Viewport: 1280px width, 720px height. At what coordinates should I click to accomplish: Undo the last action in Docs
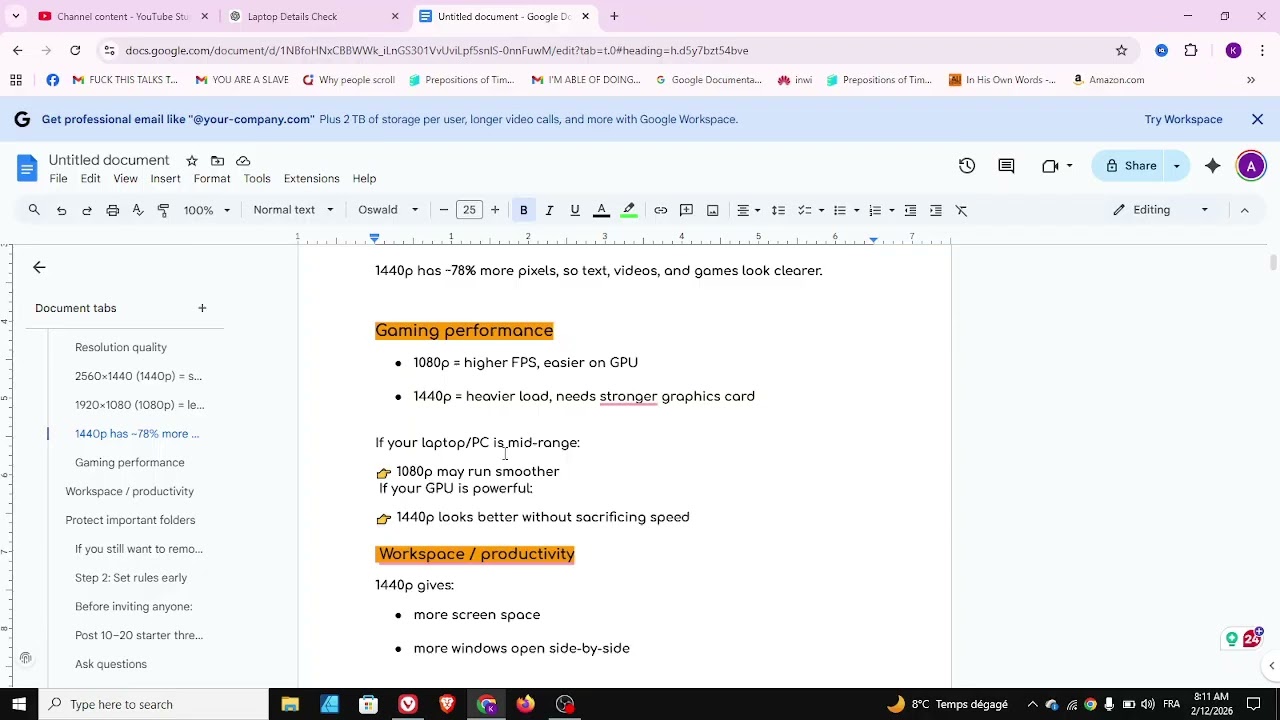coord(61,210)
